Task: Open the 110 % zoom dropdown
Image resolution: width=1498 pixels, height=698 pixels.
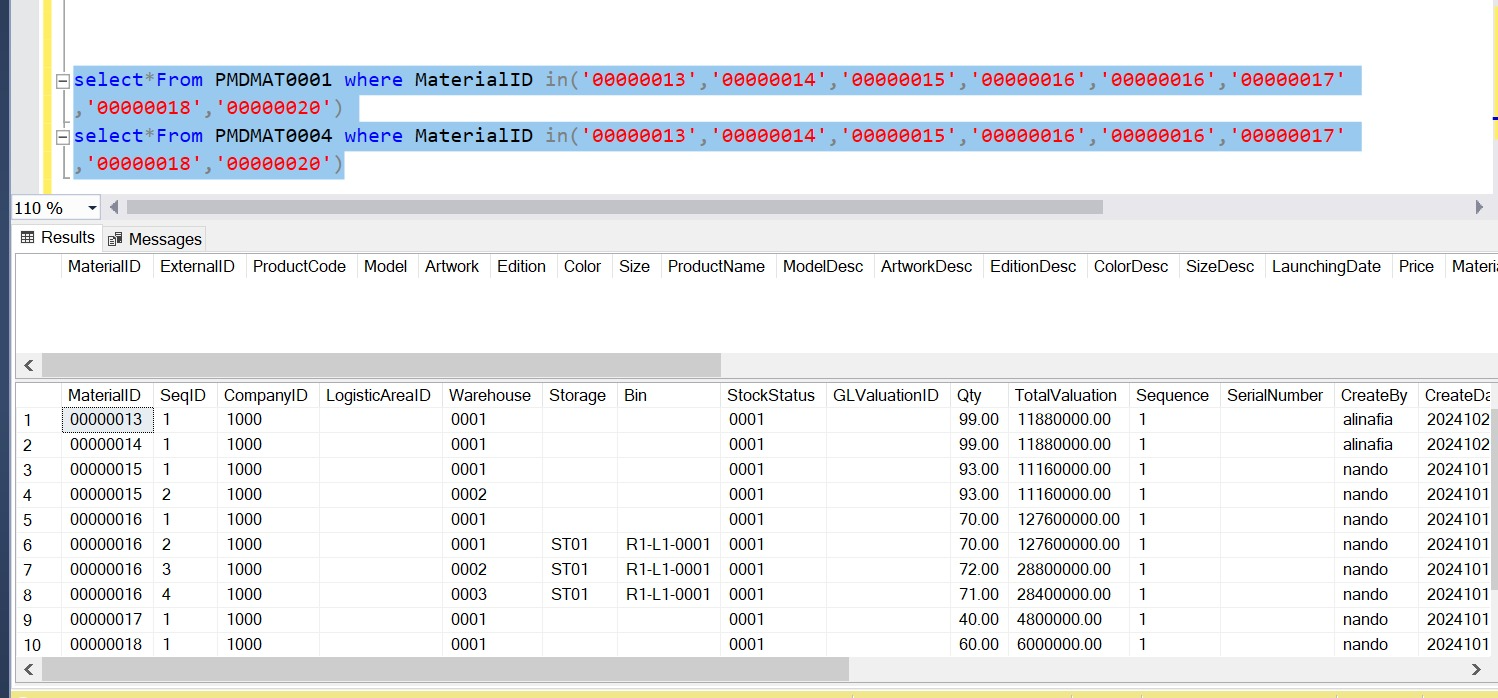Action: coord(92,208)
